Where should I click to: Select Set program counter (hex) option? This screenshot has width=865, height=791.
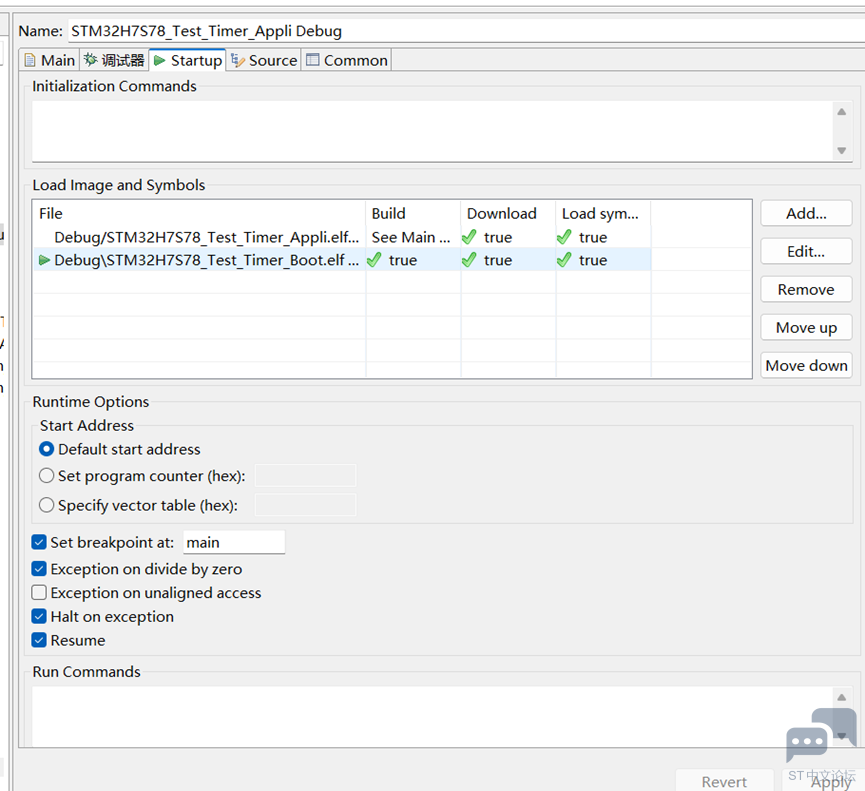coord(46,475)
